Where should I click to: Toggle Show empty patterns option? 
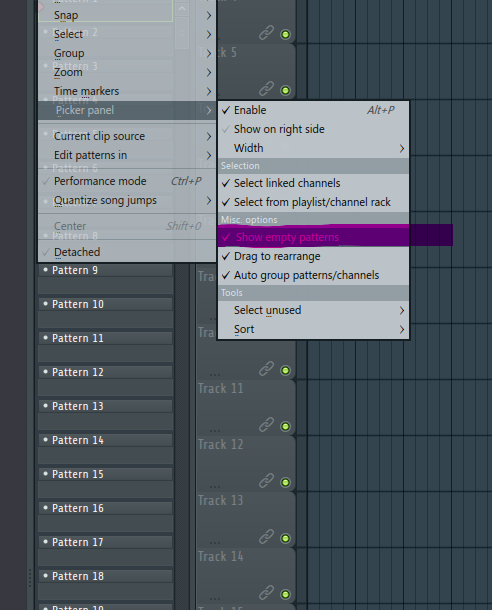point(313,237)
